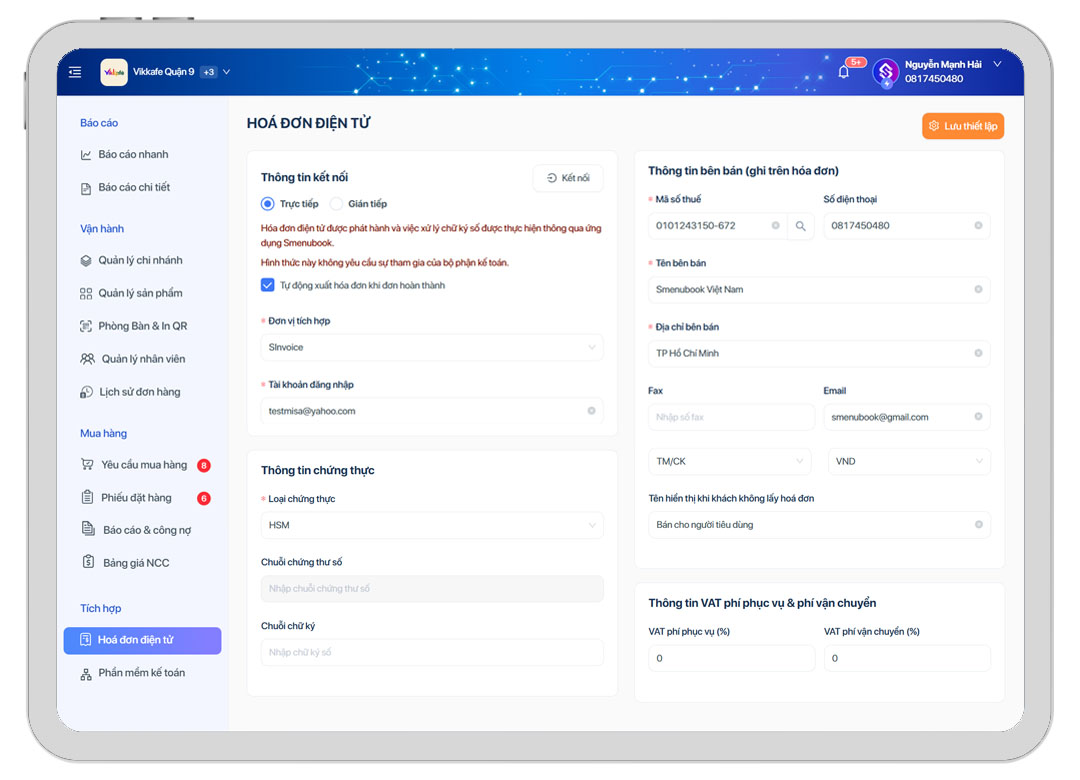Click the Tên bên bán input field
Image resolution: width=1080 pixels, height=780 pixels.
pos(819,289)
